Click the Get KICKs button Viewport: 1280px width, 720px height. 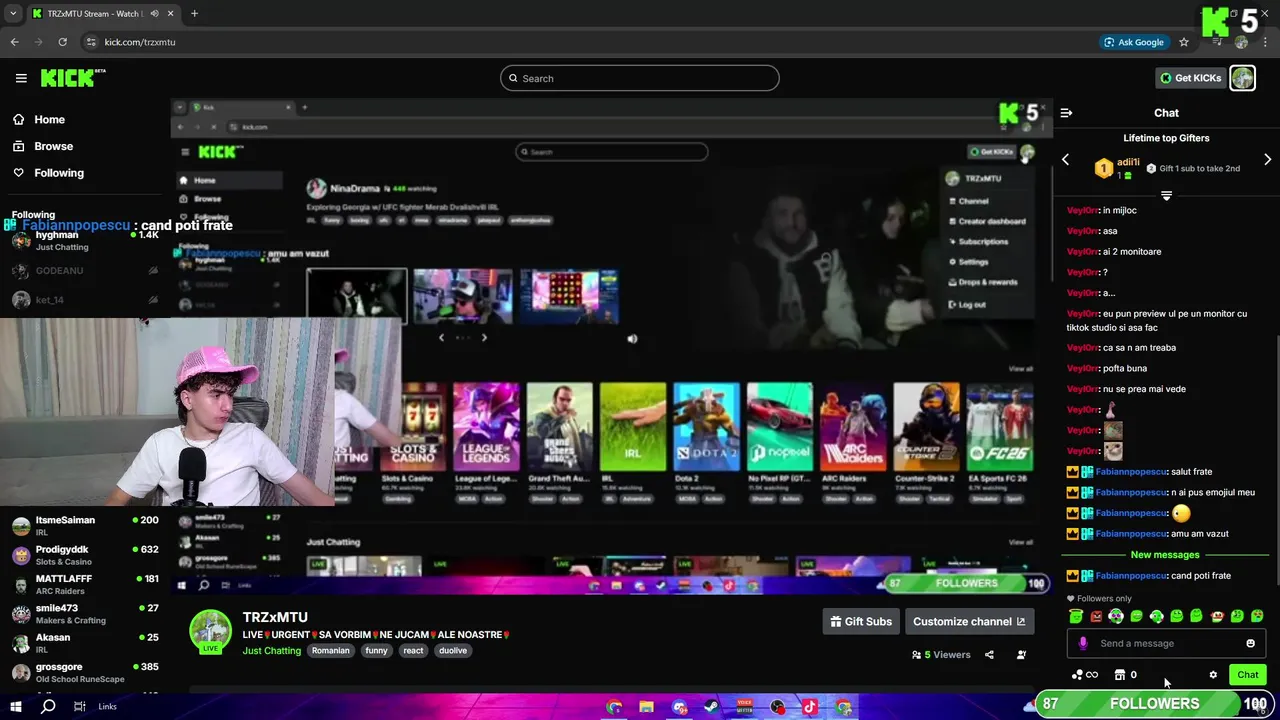click(1190, 78)
